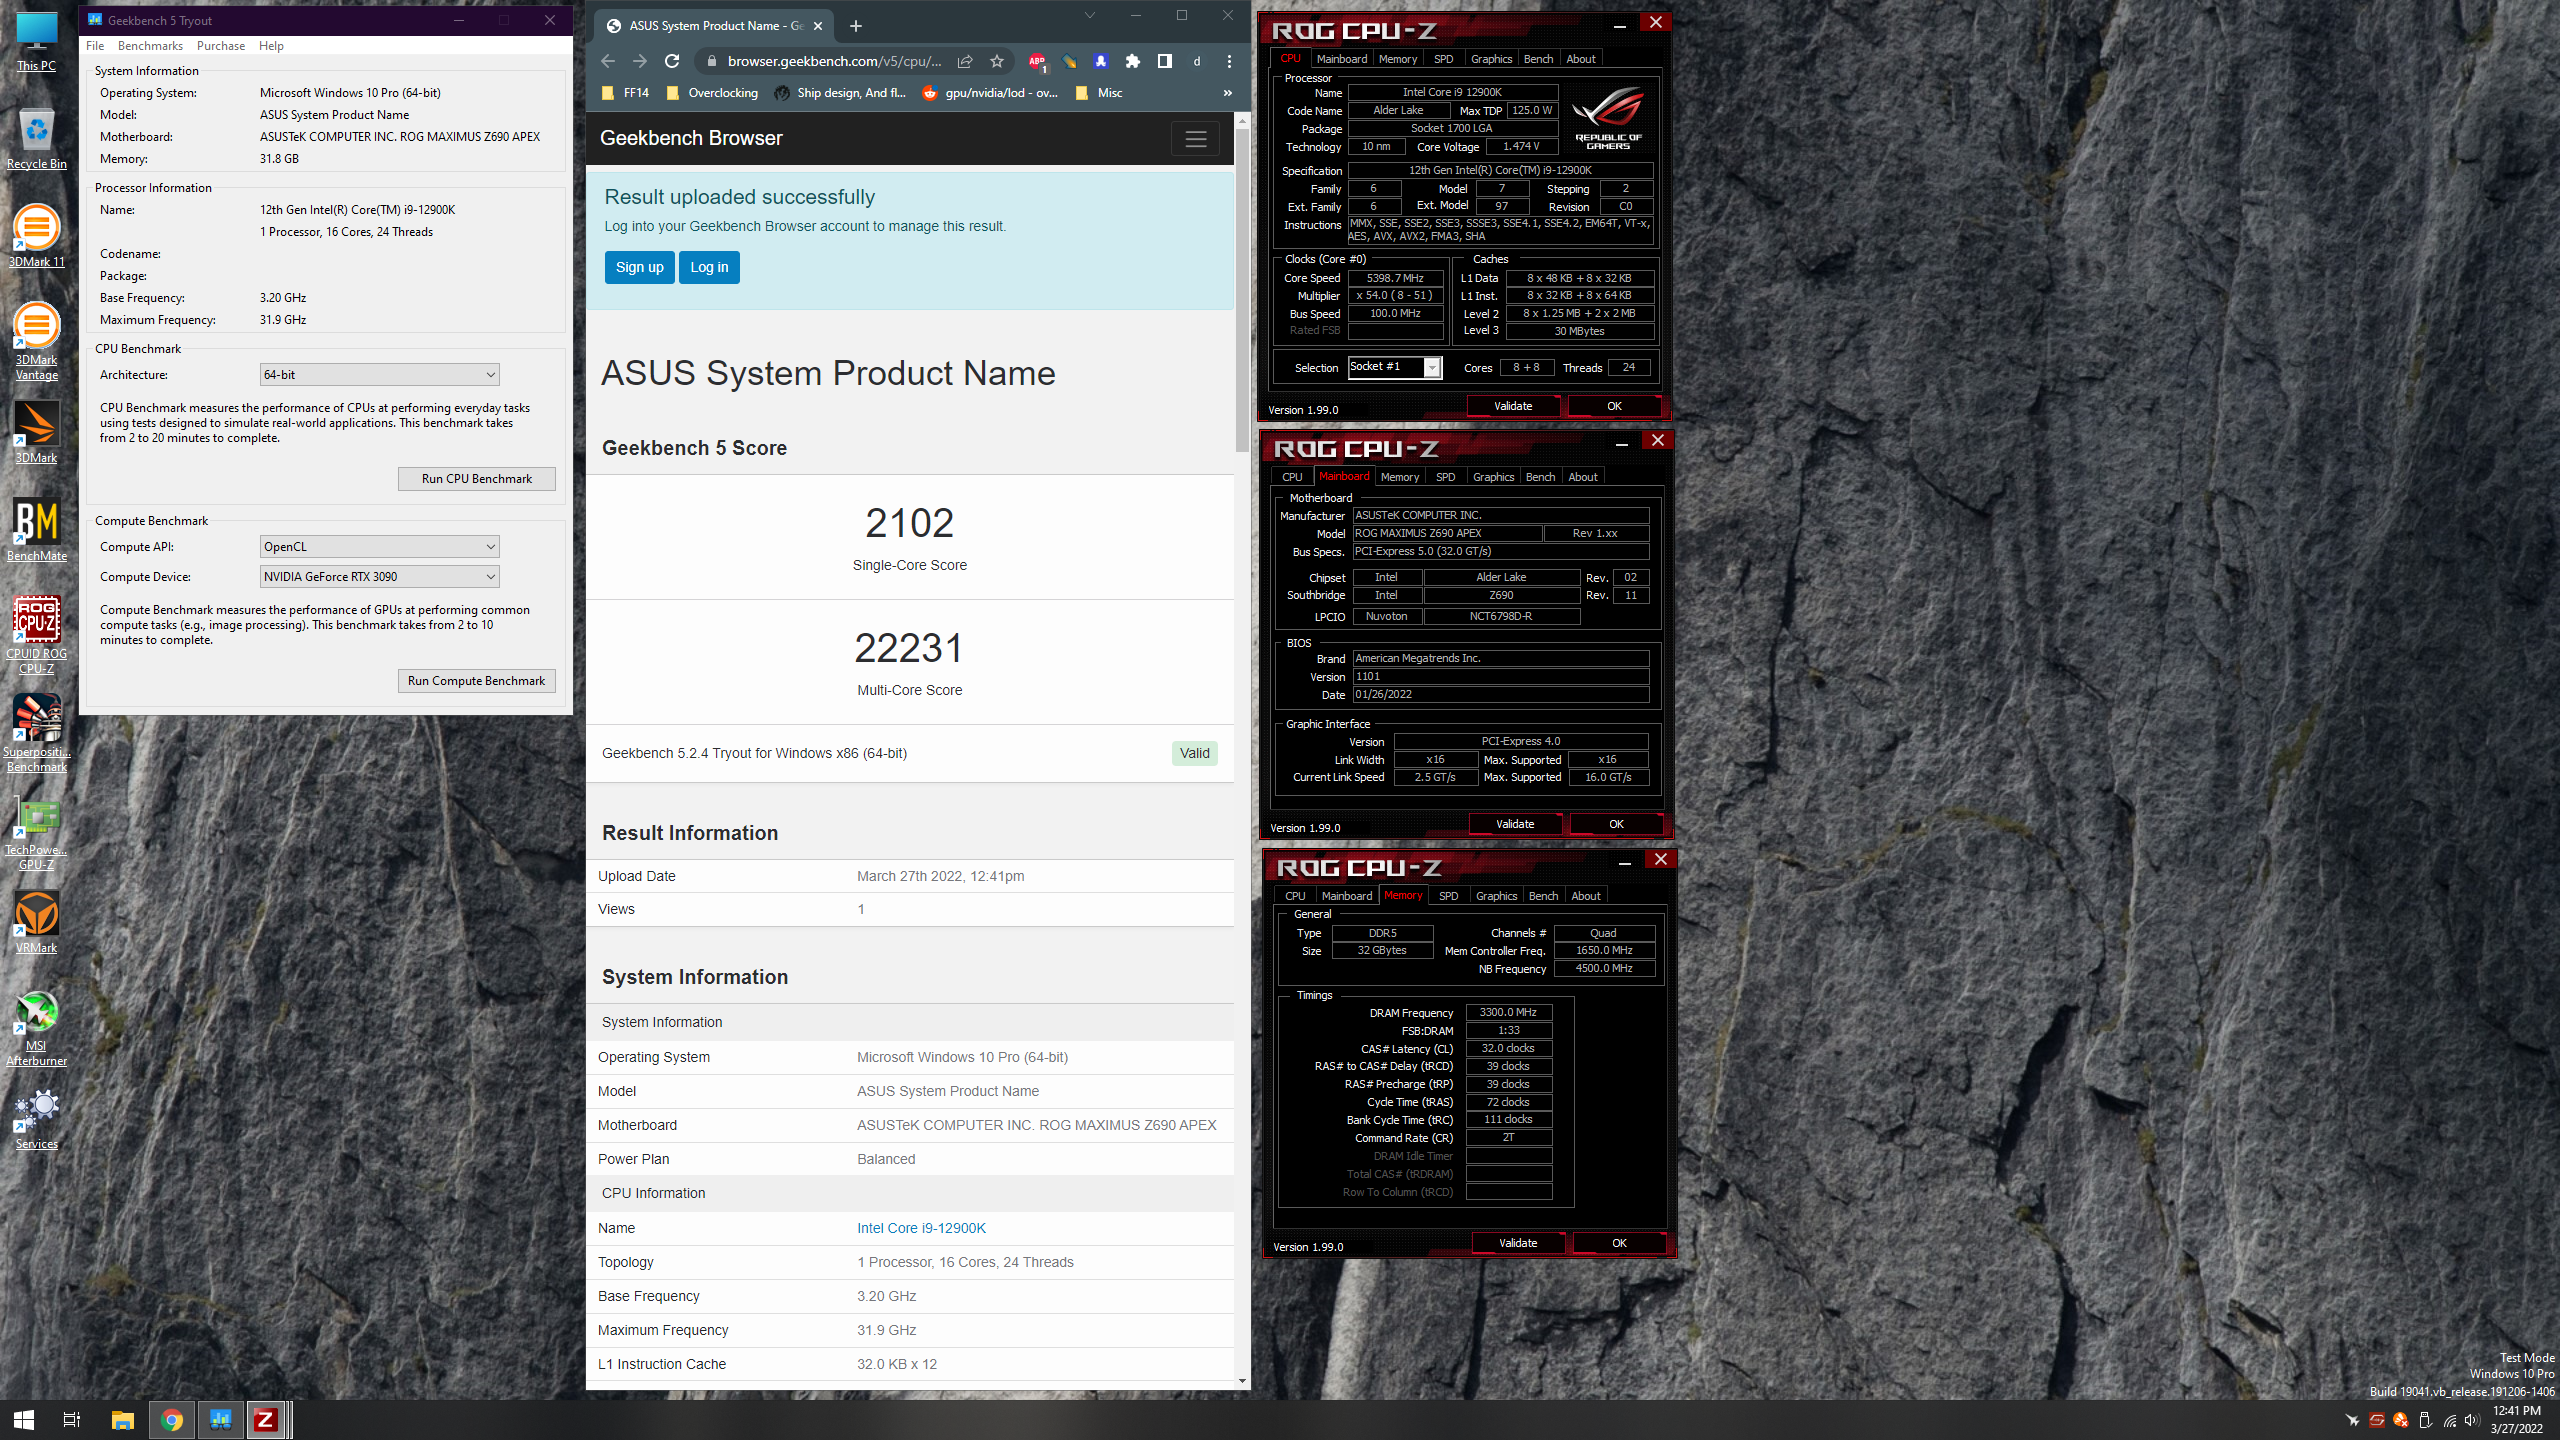Viewport: 2560px width, 1440px height.
Task: Open the Benchmarks menu in Geekbench
Action: pos(150,46)
